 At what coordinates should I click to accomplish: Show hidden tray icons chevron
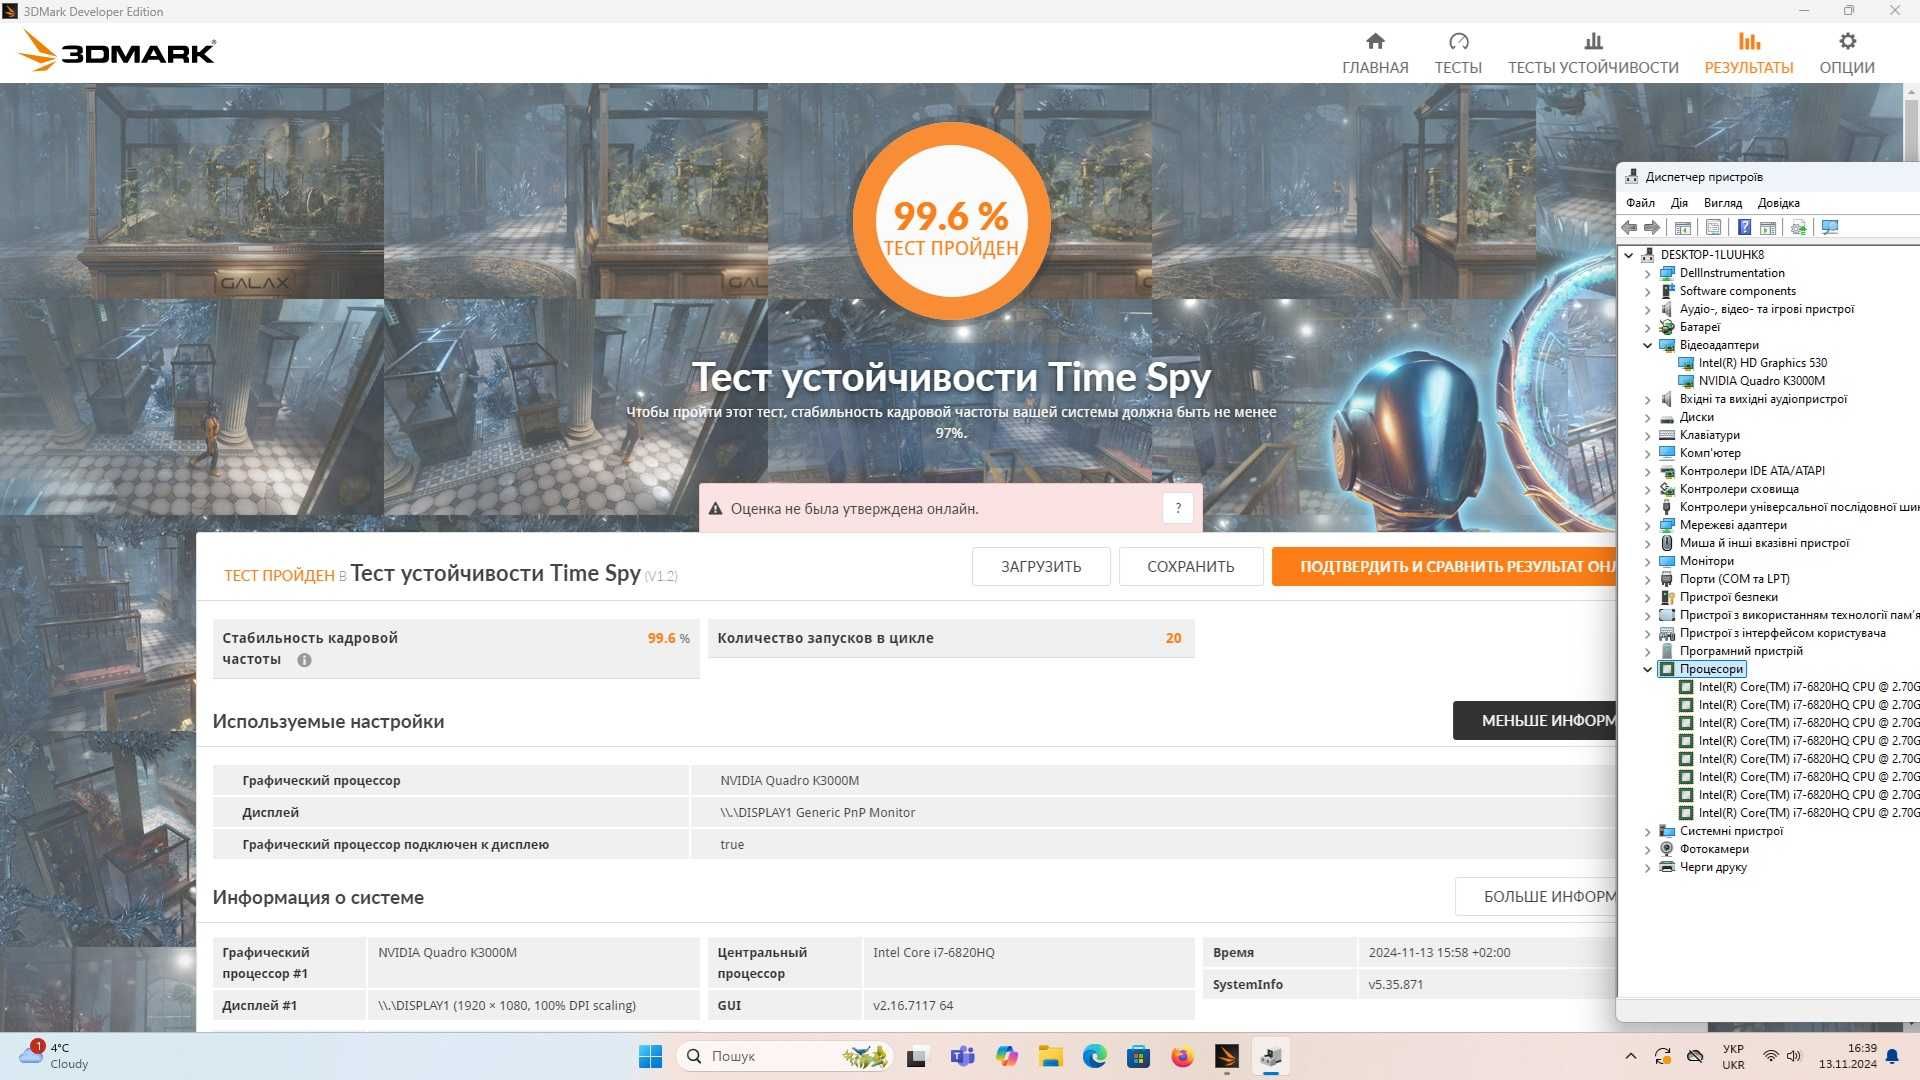(x=1631, y=1056)
